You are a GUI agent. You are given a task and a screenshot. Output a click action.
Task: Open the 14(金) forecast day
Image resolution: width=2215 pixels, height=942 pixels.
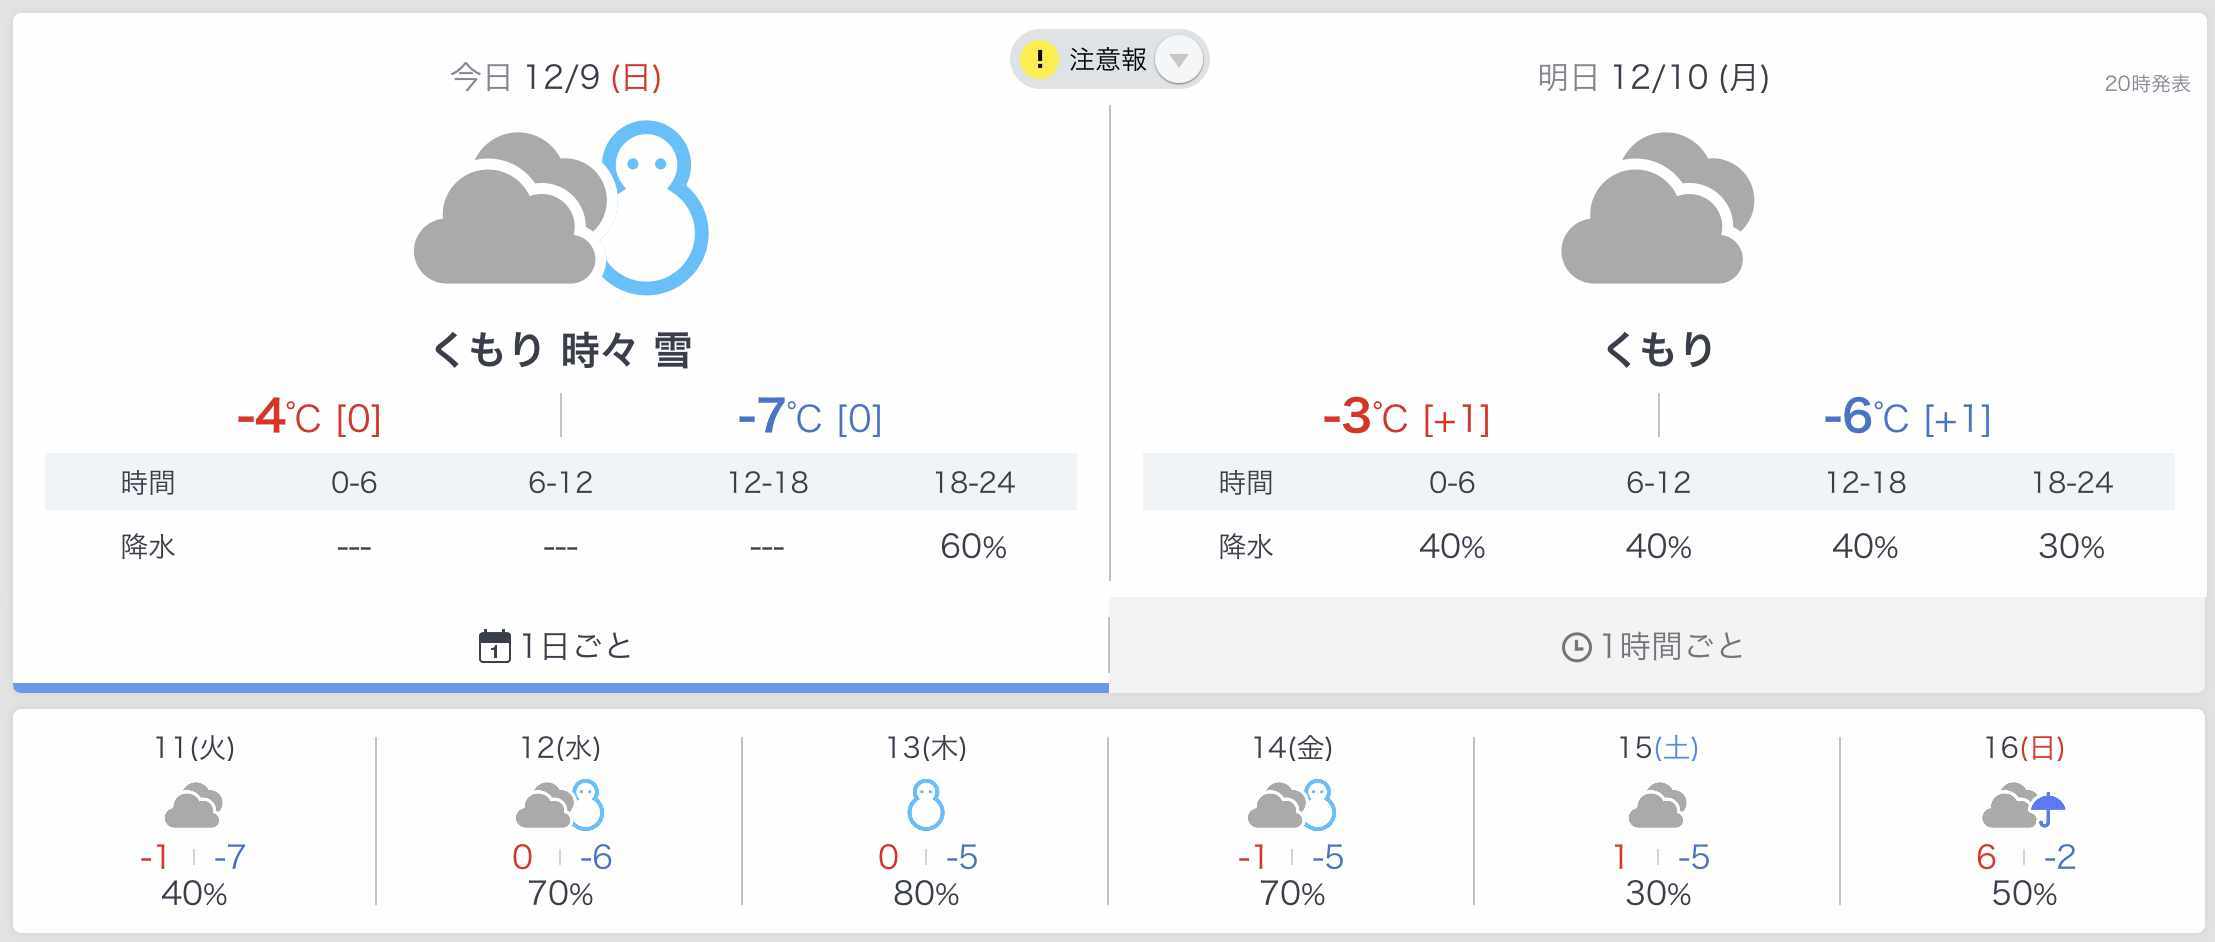point(1292,820)
